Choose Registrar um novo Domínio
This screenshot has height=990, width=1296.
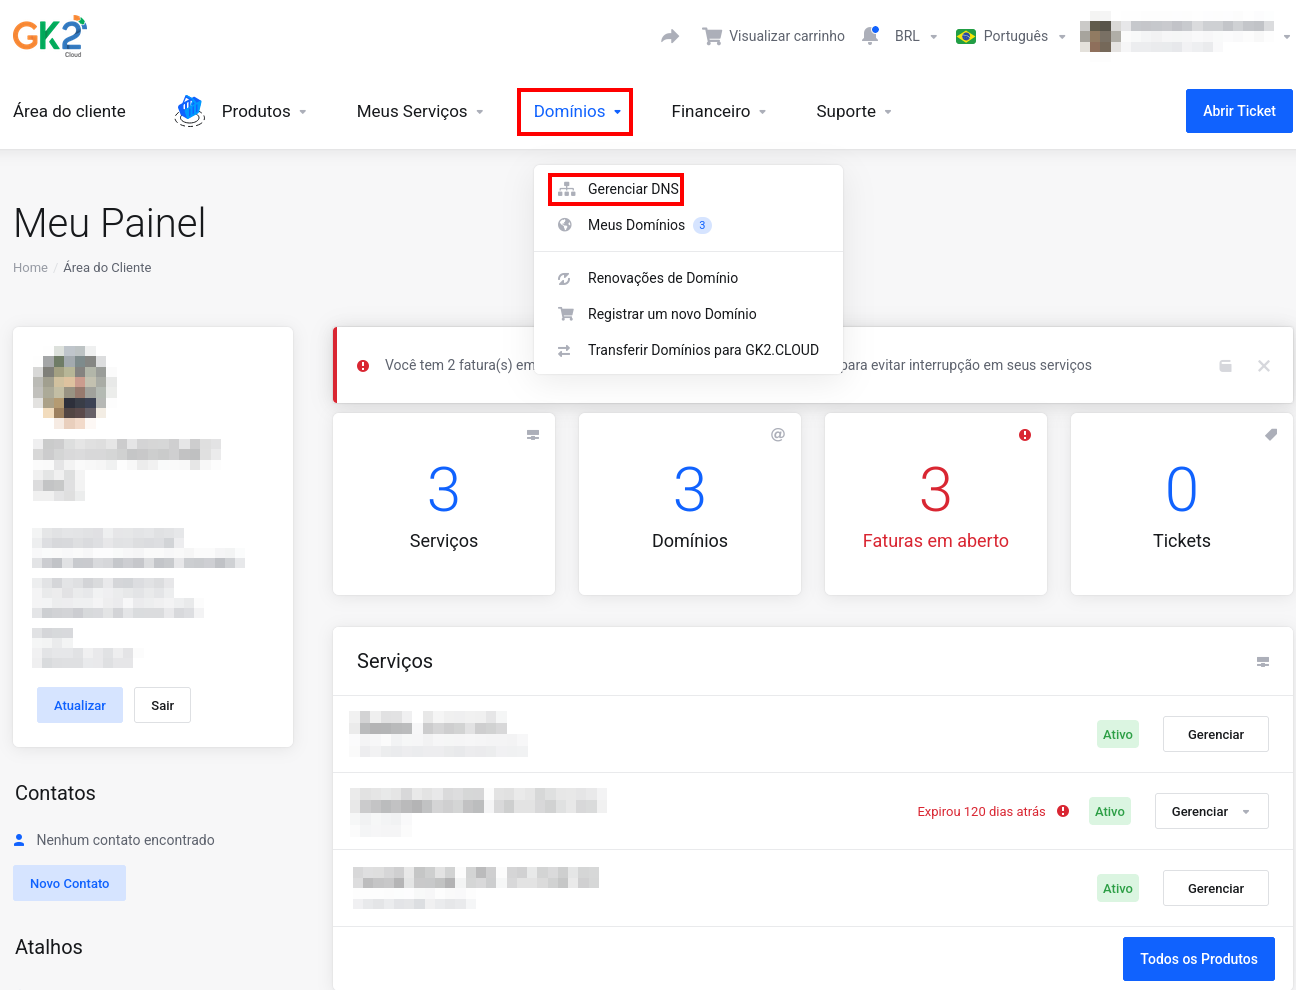(672, 314)
